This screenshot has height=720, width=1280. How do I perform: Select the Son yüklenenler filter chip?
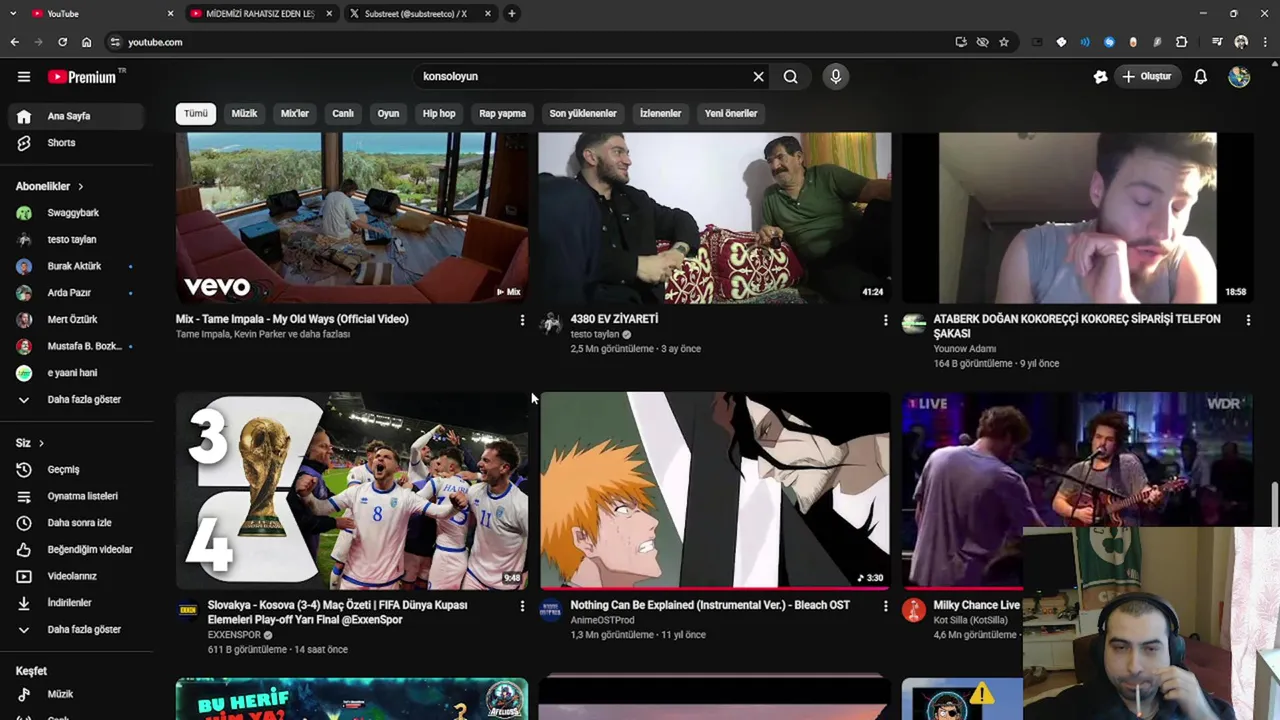[x=583, y=113]
